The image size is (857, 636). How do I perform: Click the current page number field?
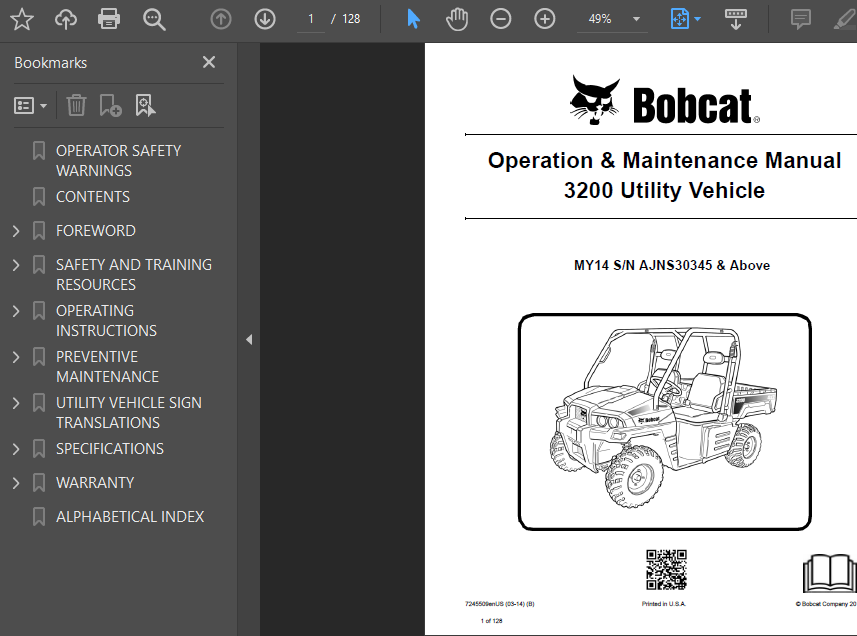click(x=310, y=19)
